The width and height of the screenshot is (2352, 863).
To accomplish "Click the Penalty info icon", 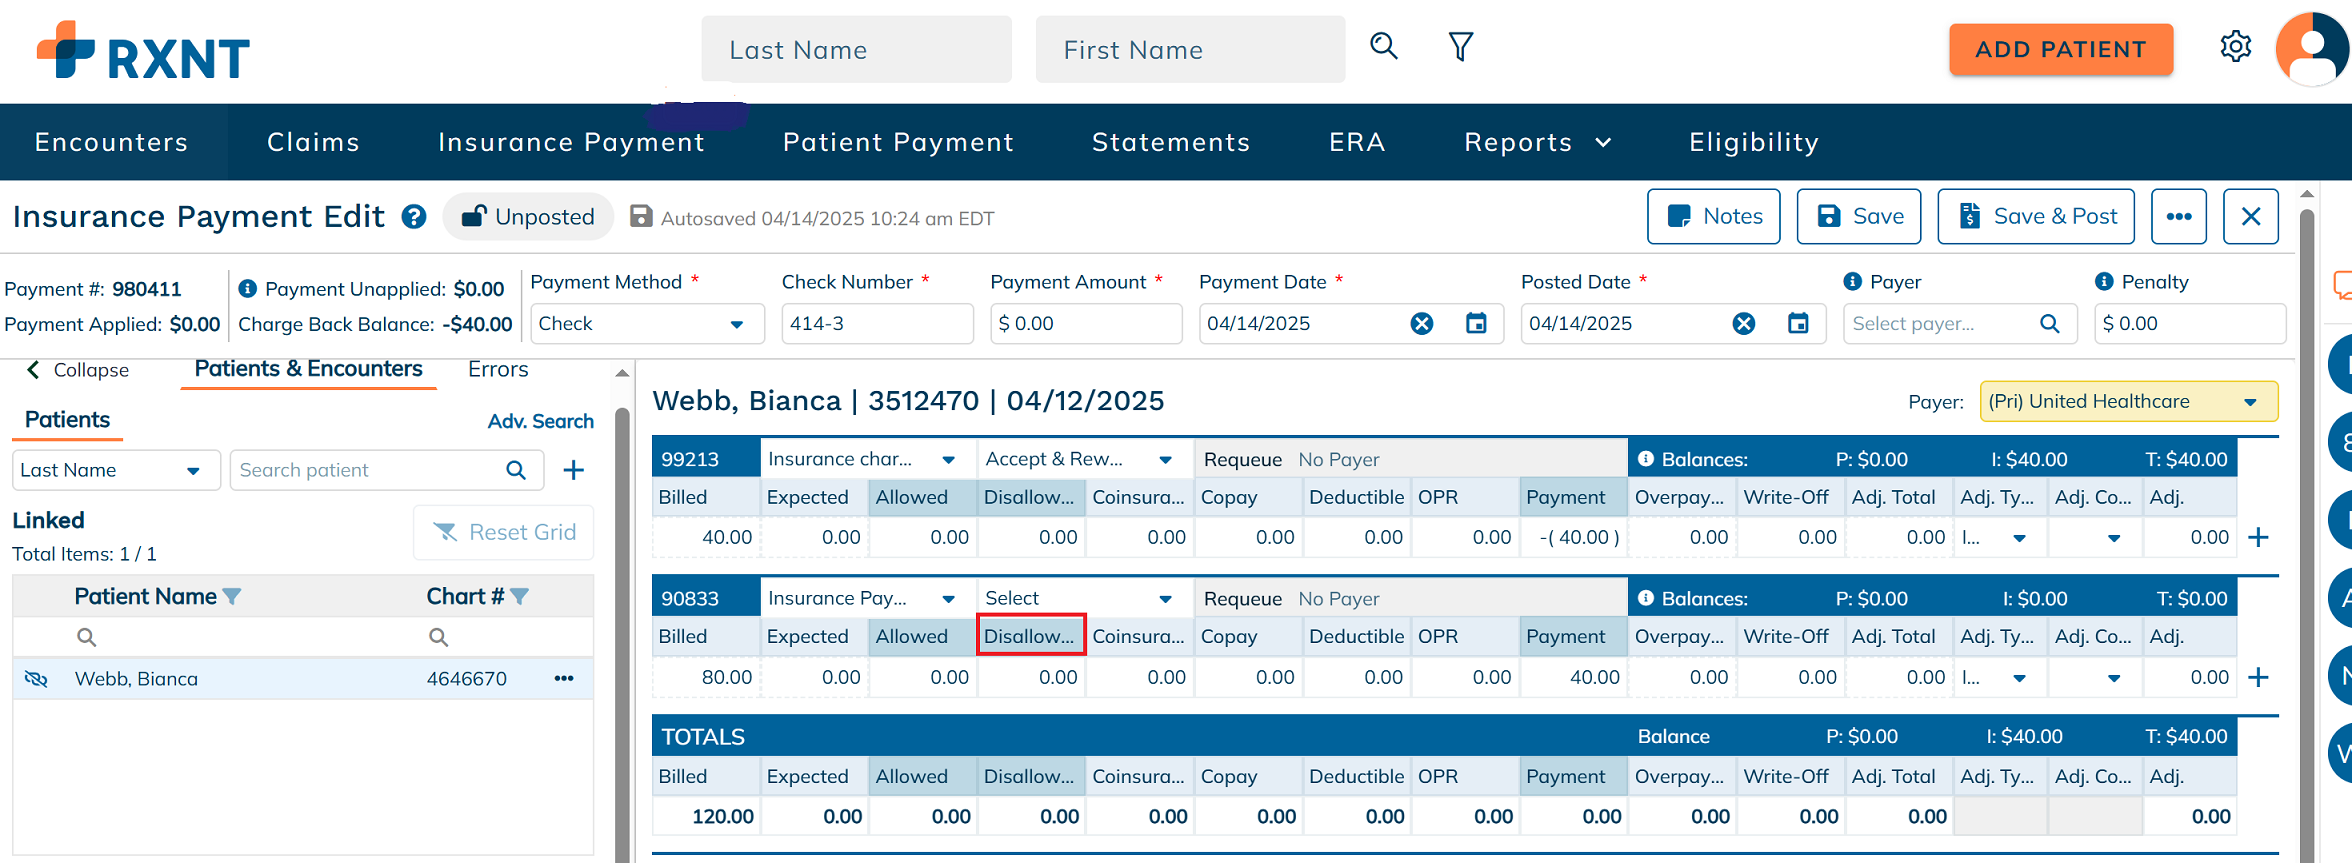I will tap(2104, 282).
